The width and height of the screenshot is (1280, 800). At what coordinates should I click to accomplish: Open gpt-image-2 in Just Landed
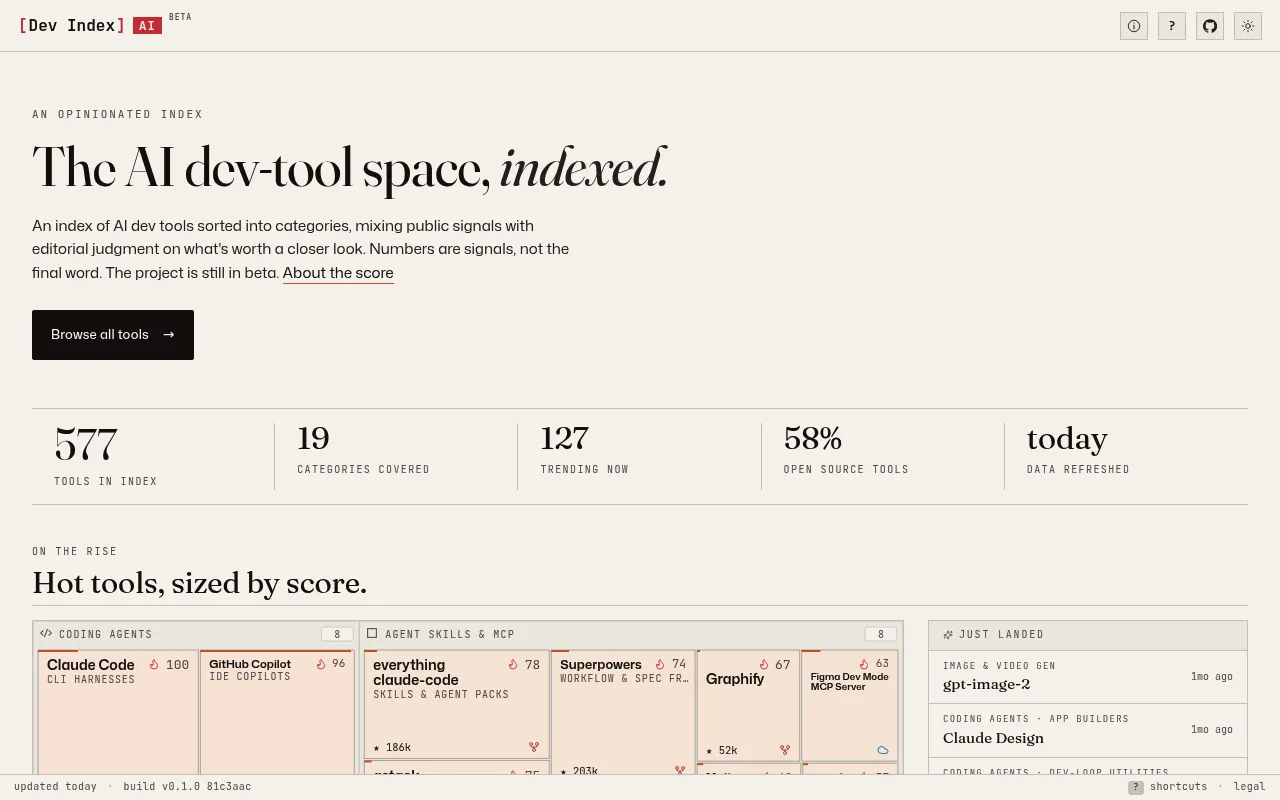click(1088, 677)
